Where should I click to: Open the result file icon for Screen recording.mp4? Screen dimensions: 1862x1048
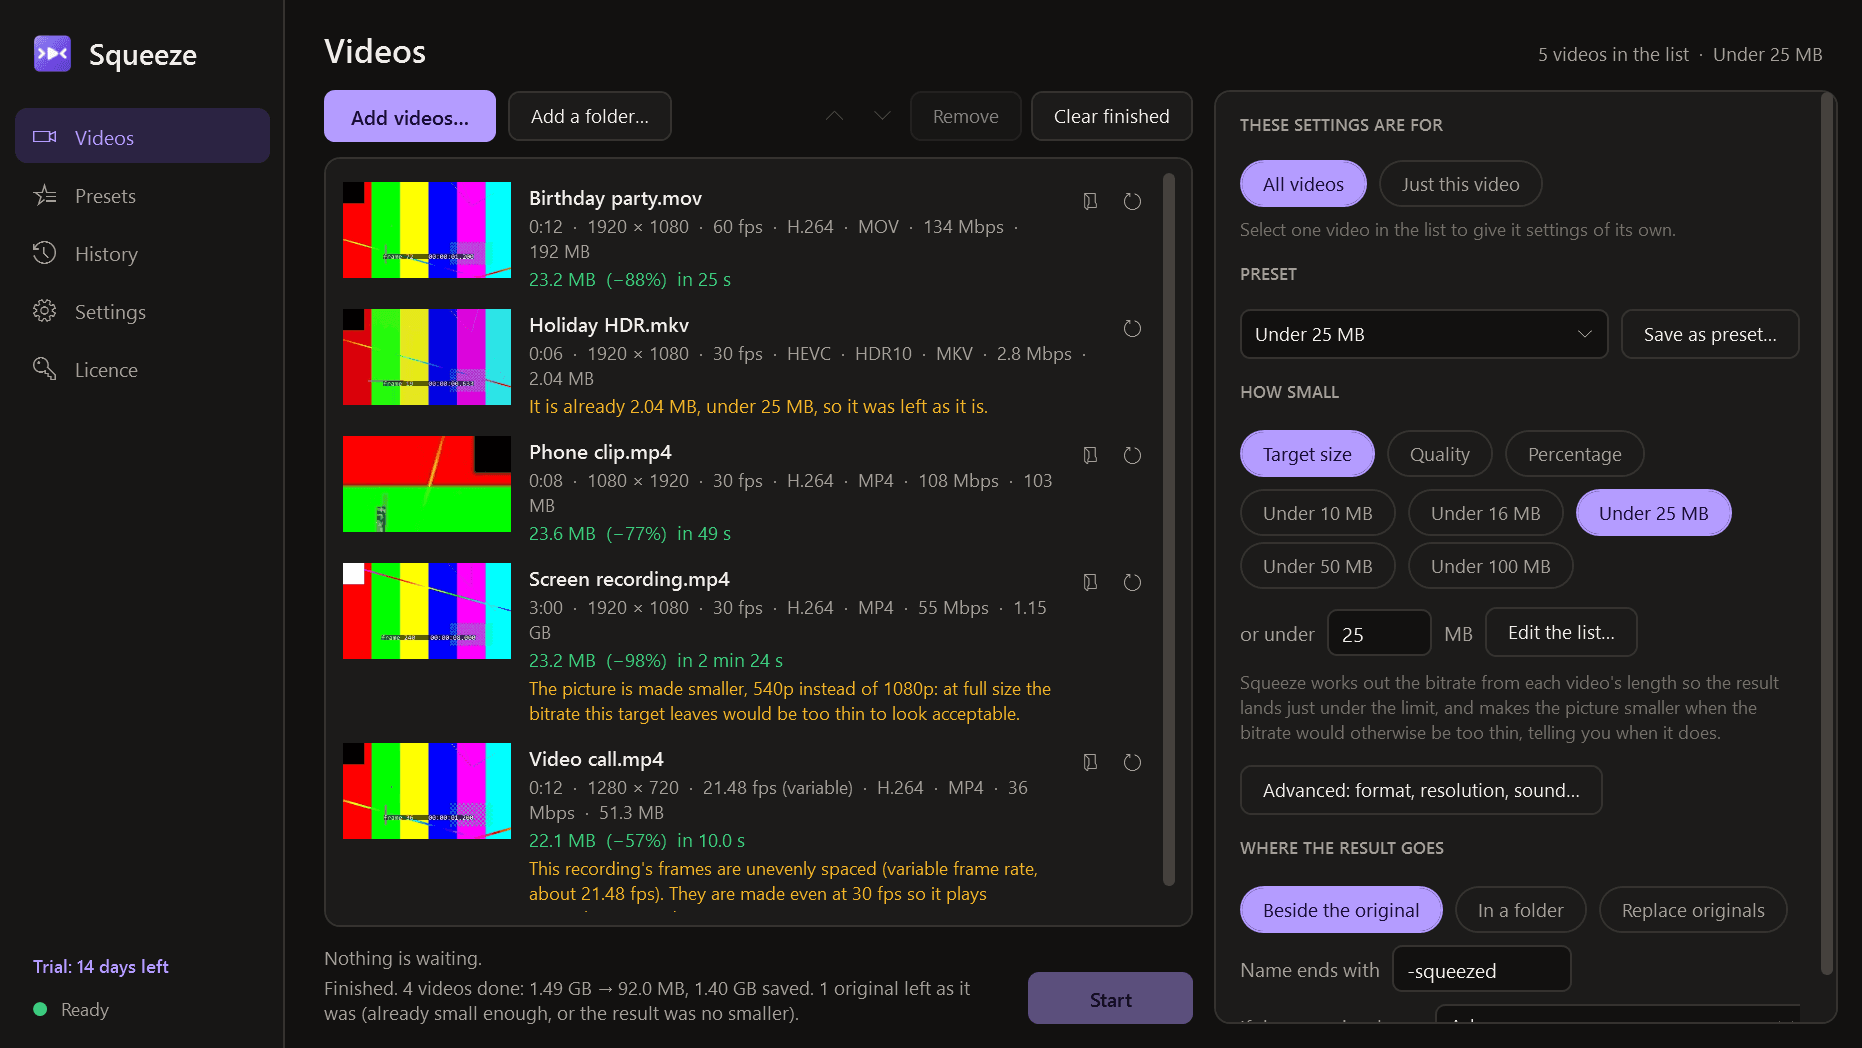tap(1090, 582)
